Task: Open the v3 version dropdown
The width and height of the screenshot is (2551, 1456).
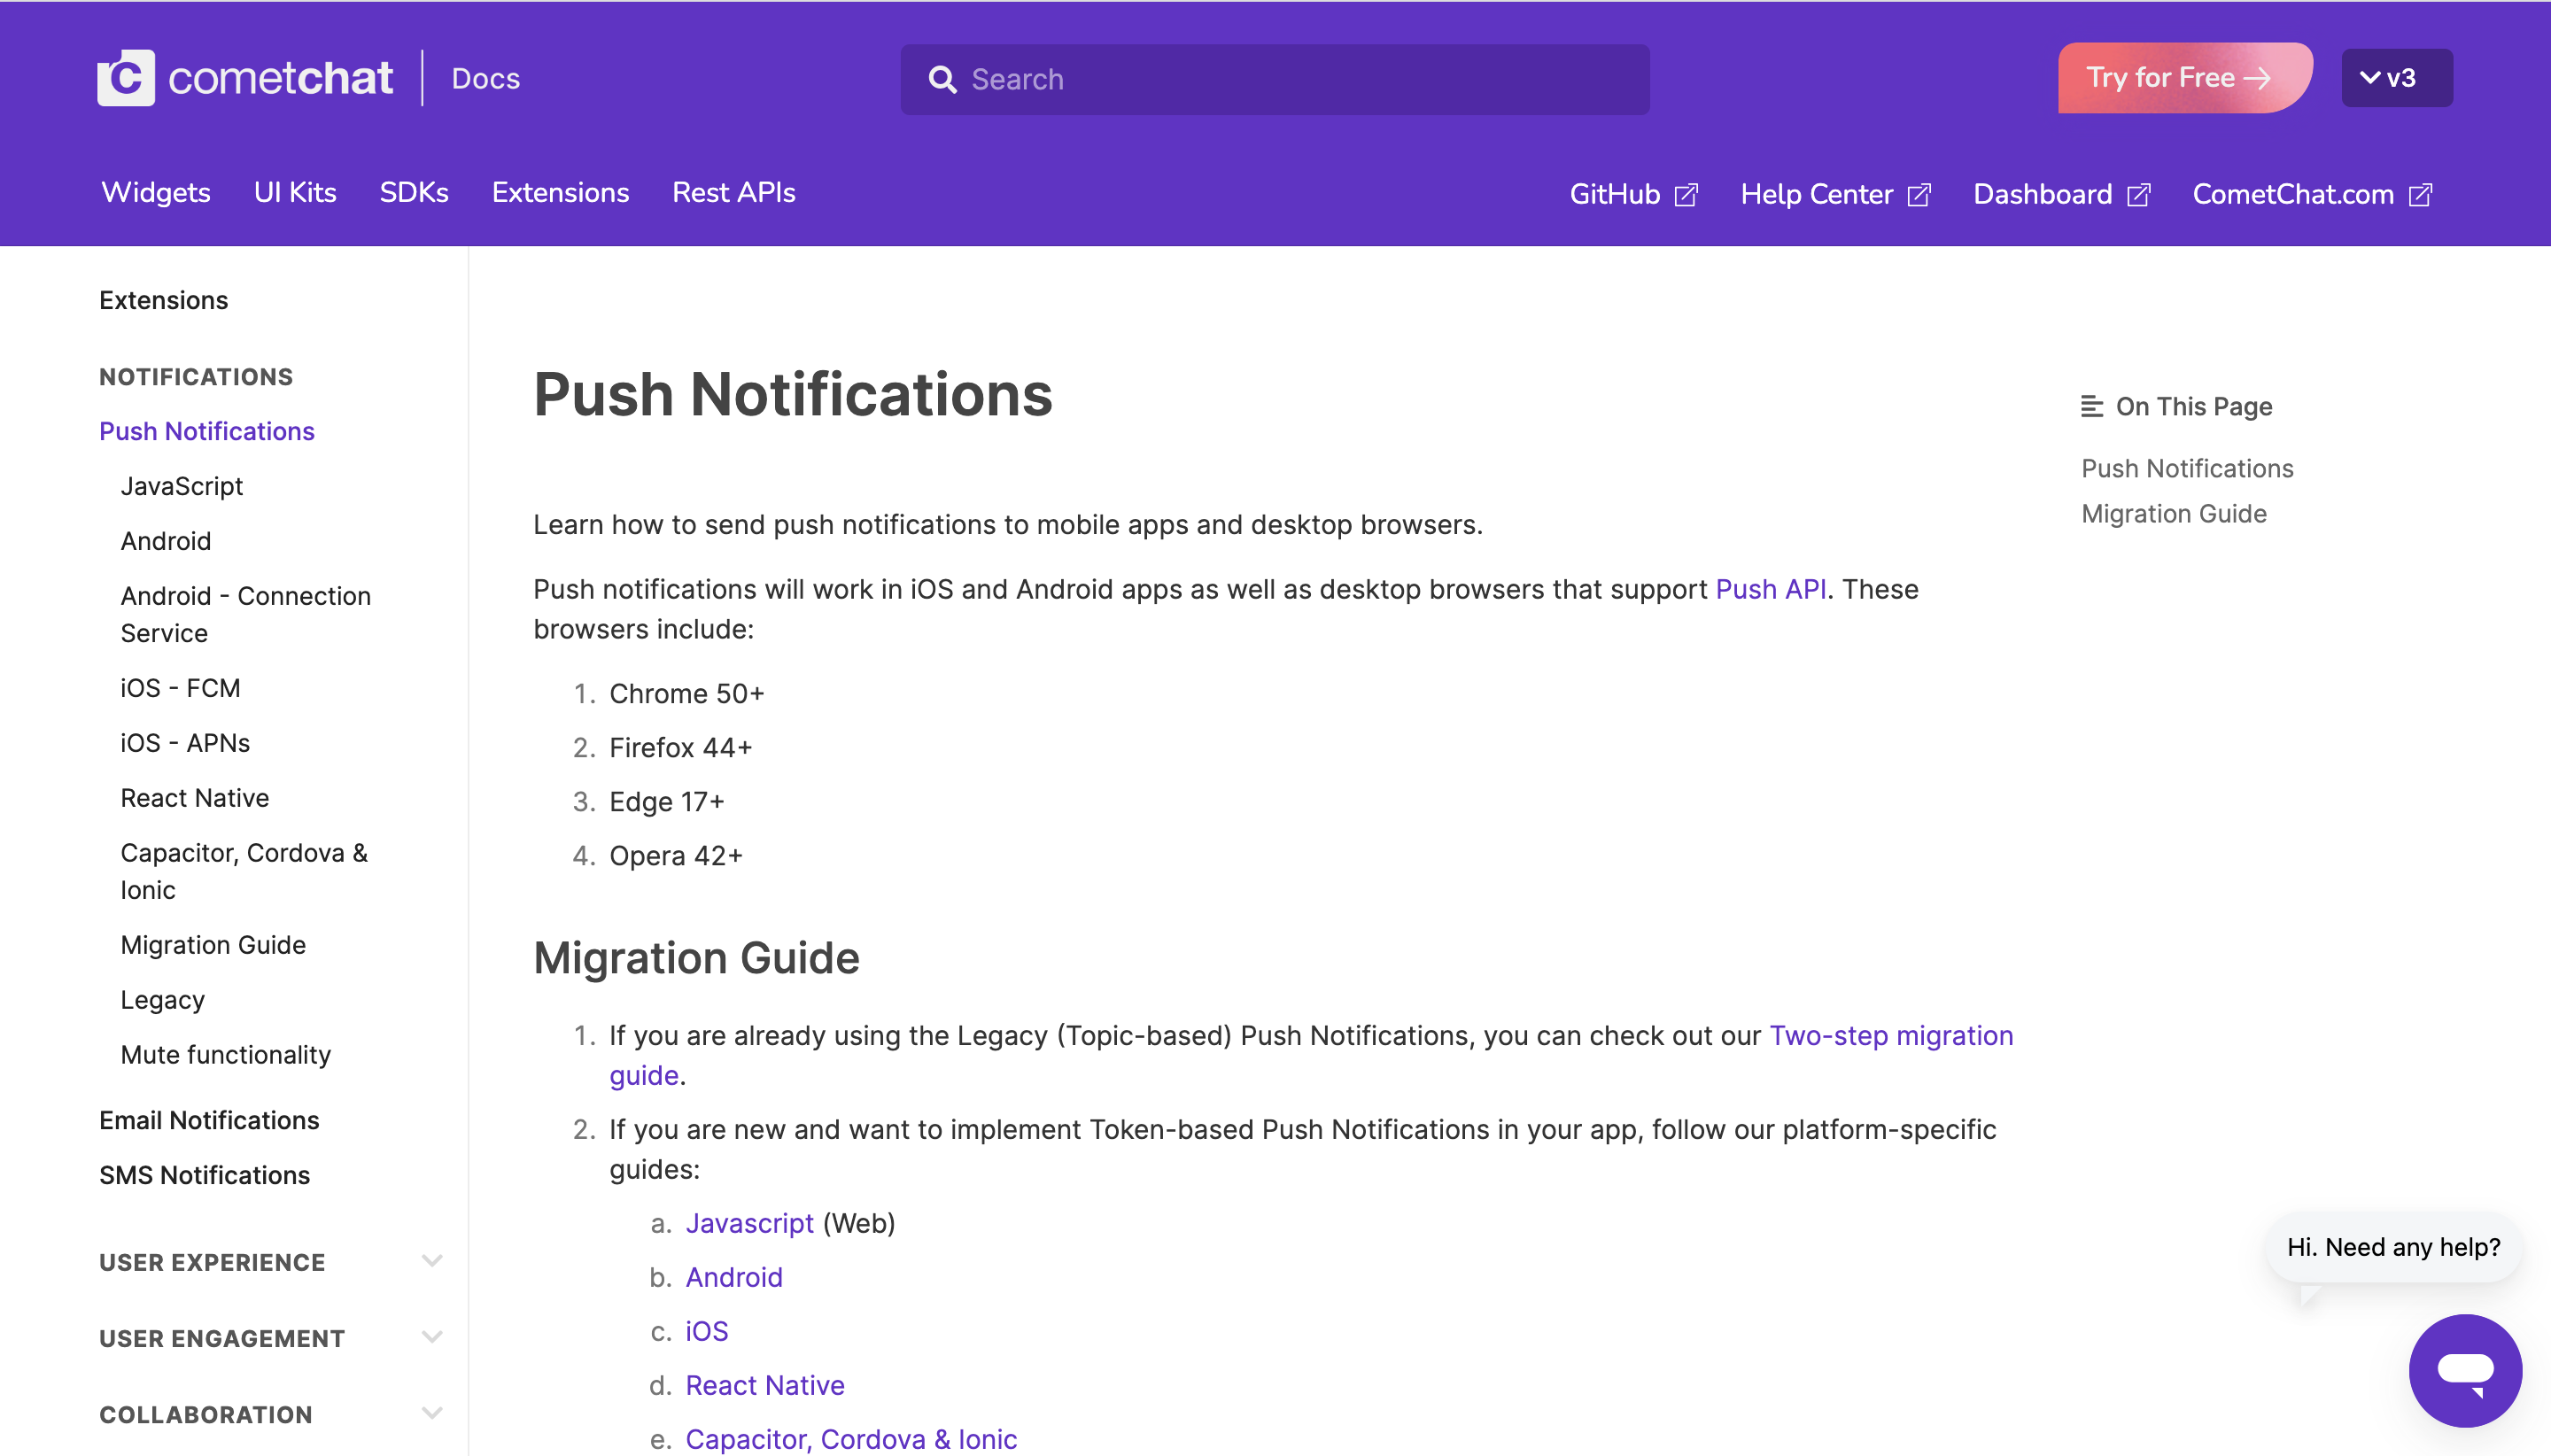Action: click(x=2396, y=78)
